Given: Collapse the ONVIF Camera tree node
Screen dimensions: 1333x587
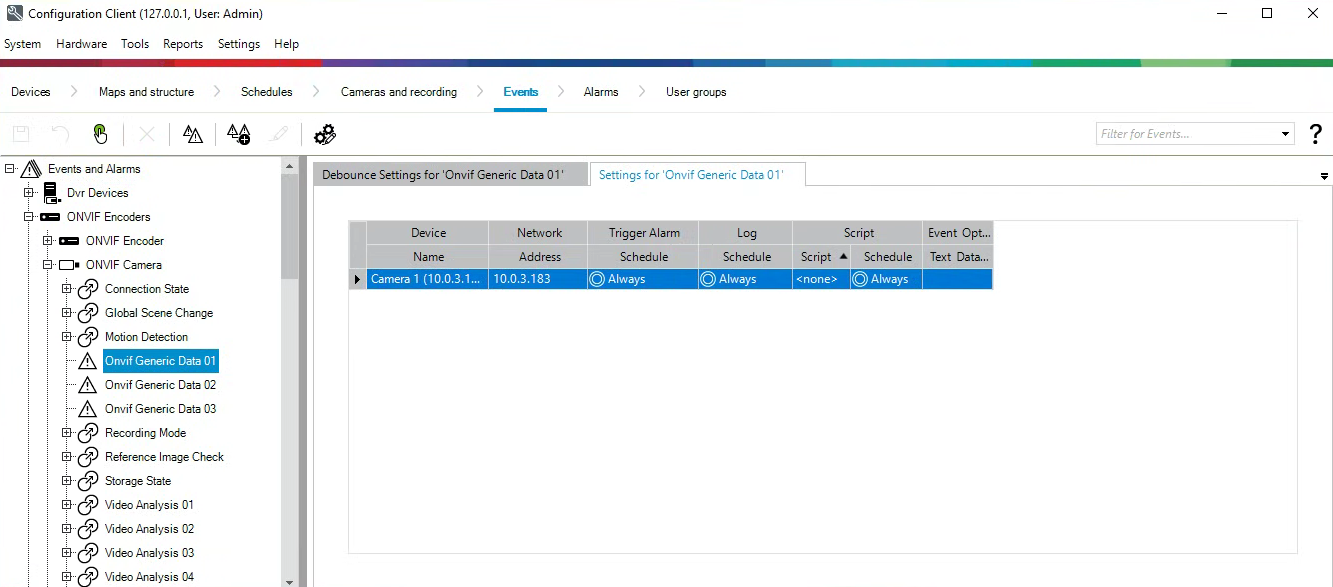Looking at the screenshot, I should pyautogui.click(x=48, y=265).
